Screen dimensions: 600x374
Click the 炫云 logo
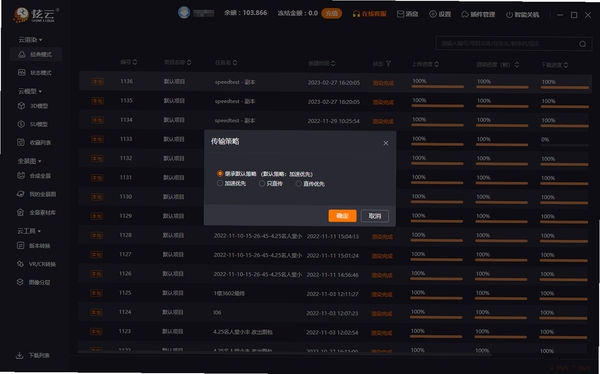pos(36,15)
